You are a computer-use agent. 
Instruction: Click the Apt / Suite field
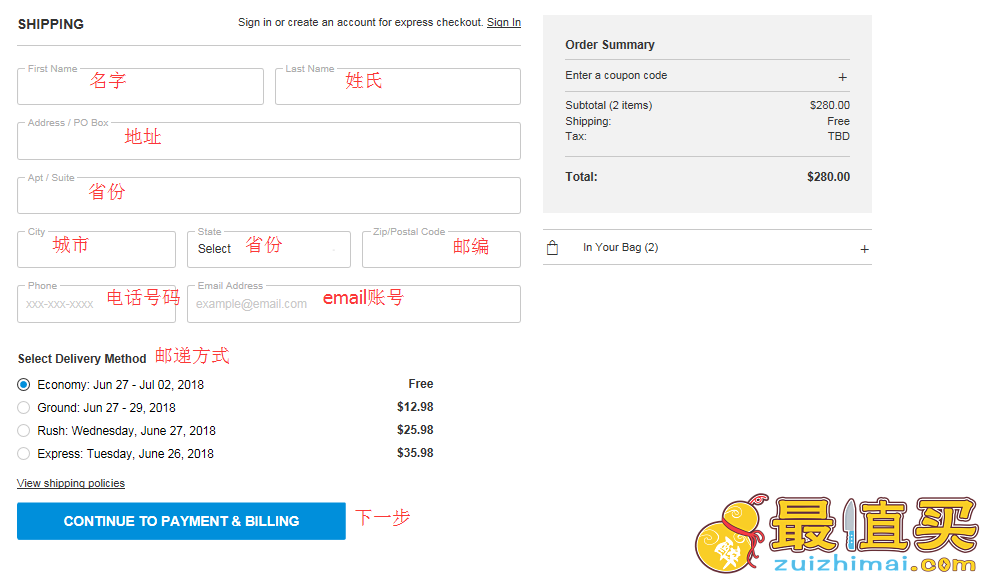[x=269, y=195]
